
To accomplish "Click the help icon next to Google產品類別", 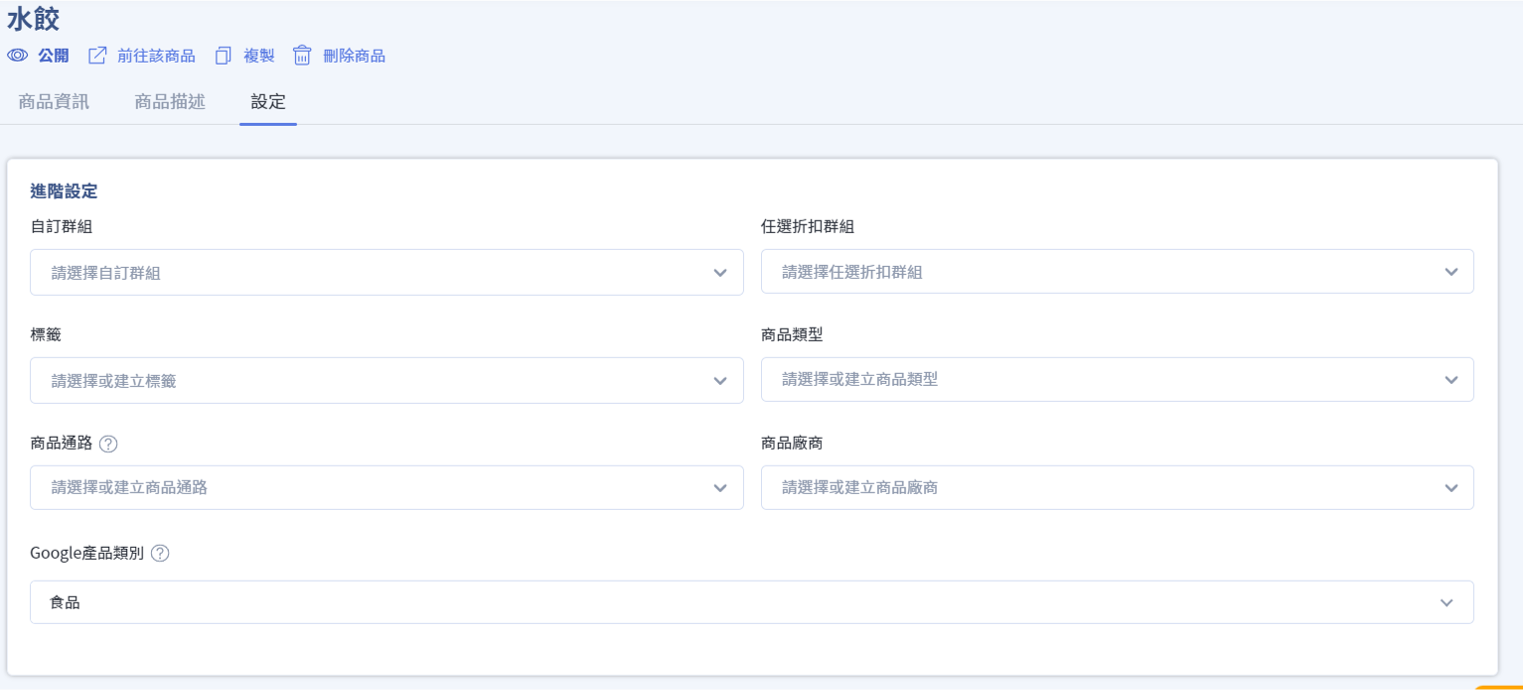I will click(x=160, y=553).
